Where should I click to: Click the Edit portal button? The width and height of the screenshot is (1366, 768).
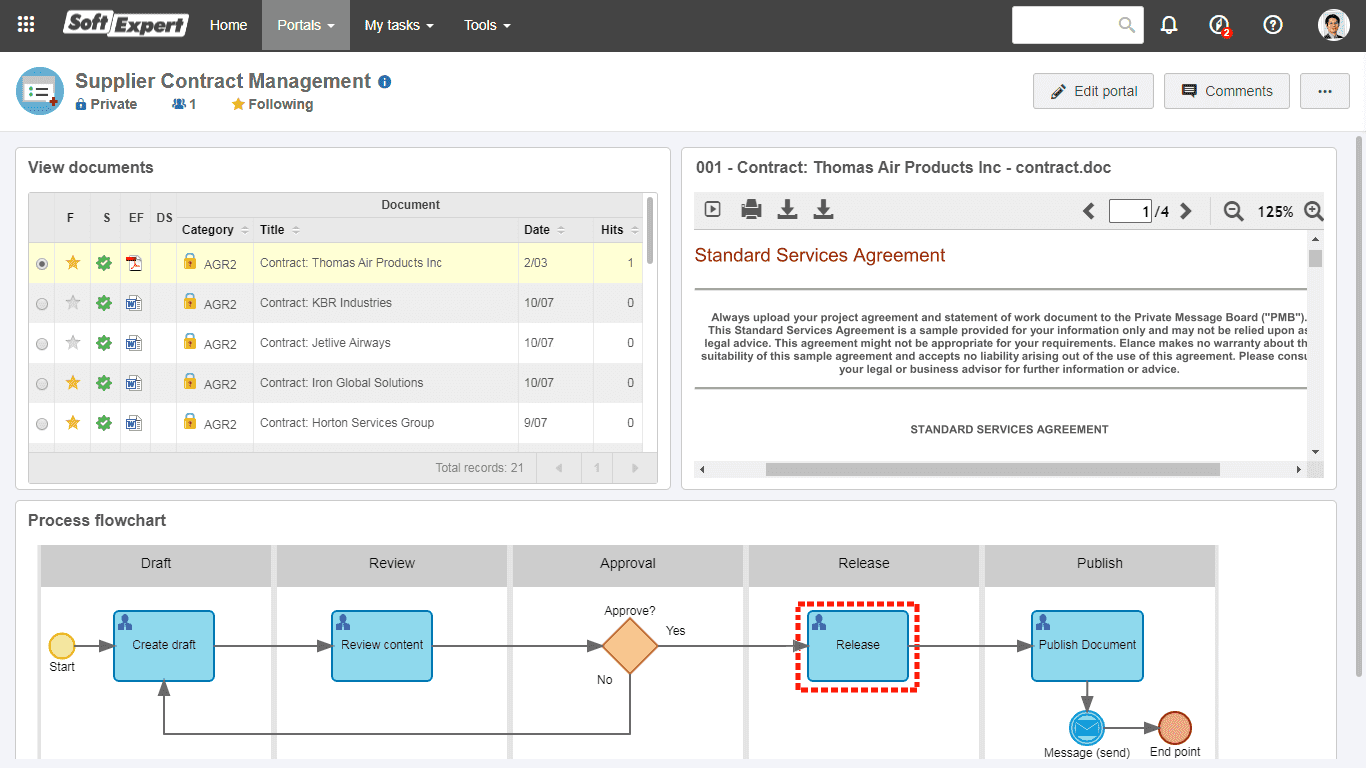pos(1093,91)
